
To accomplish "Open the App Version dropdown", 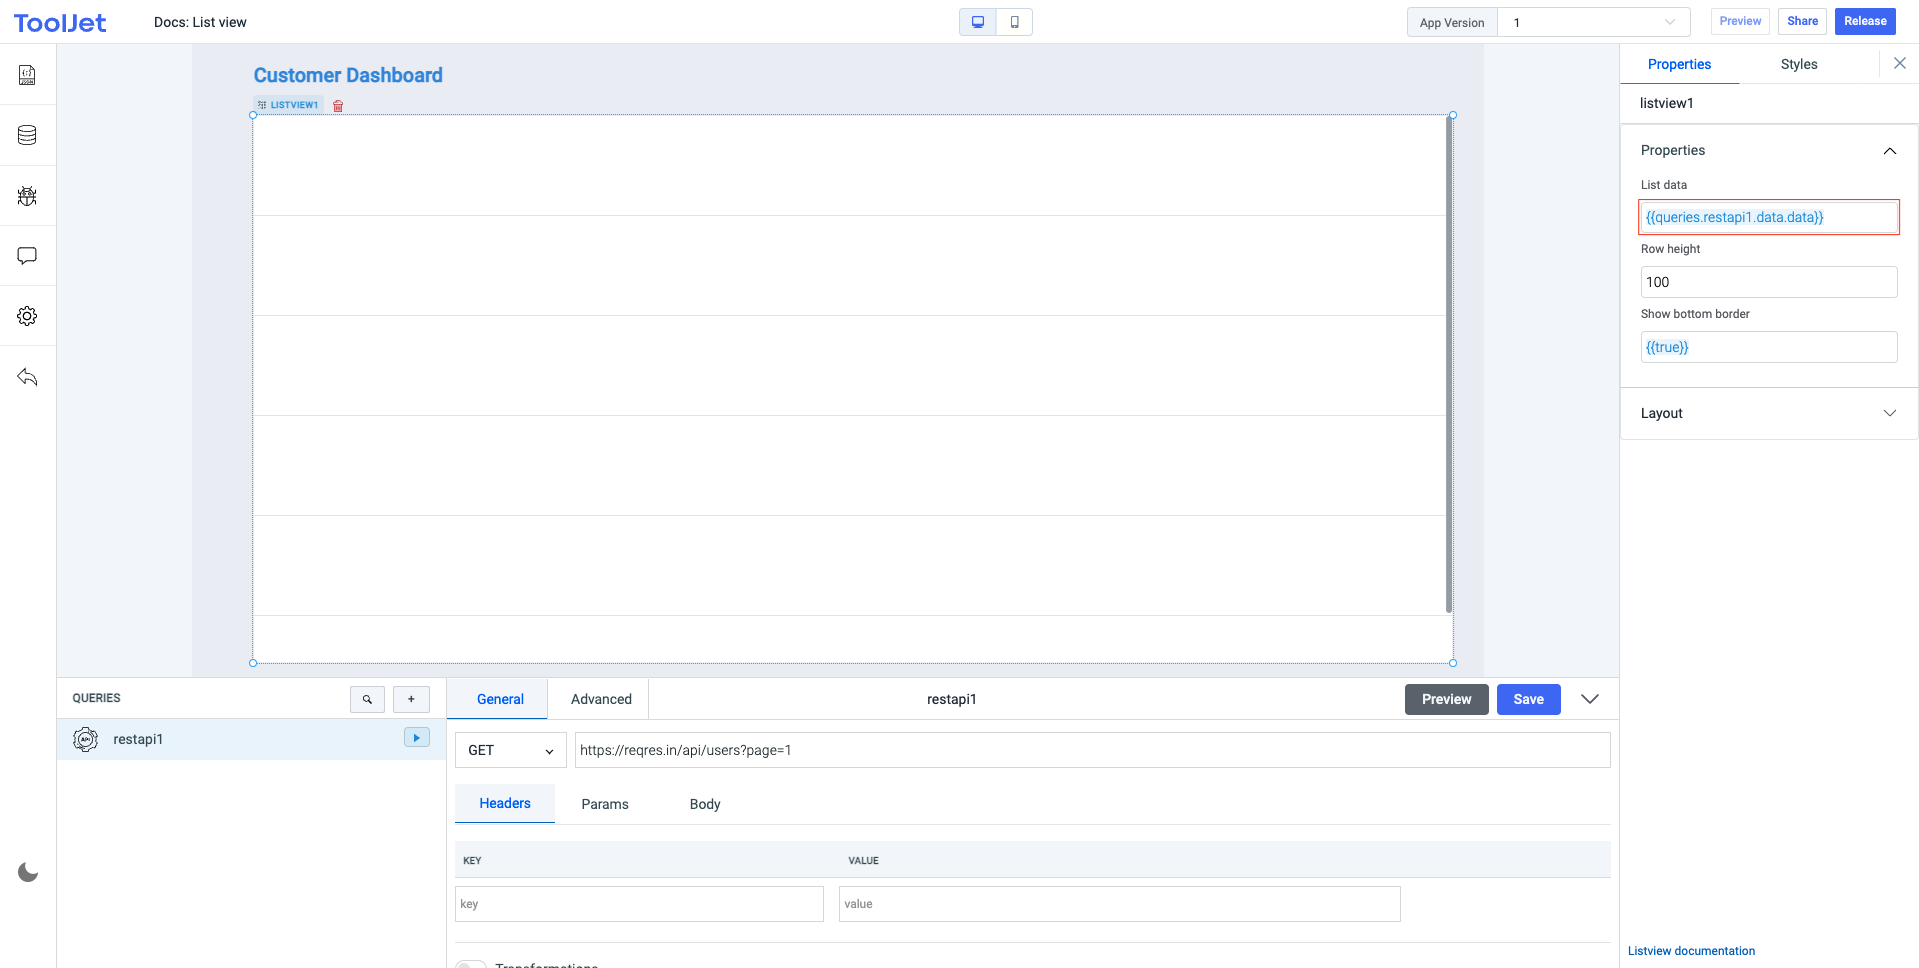I will click(1593, 22).
